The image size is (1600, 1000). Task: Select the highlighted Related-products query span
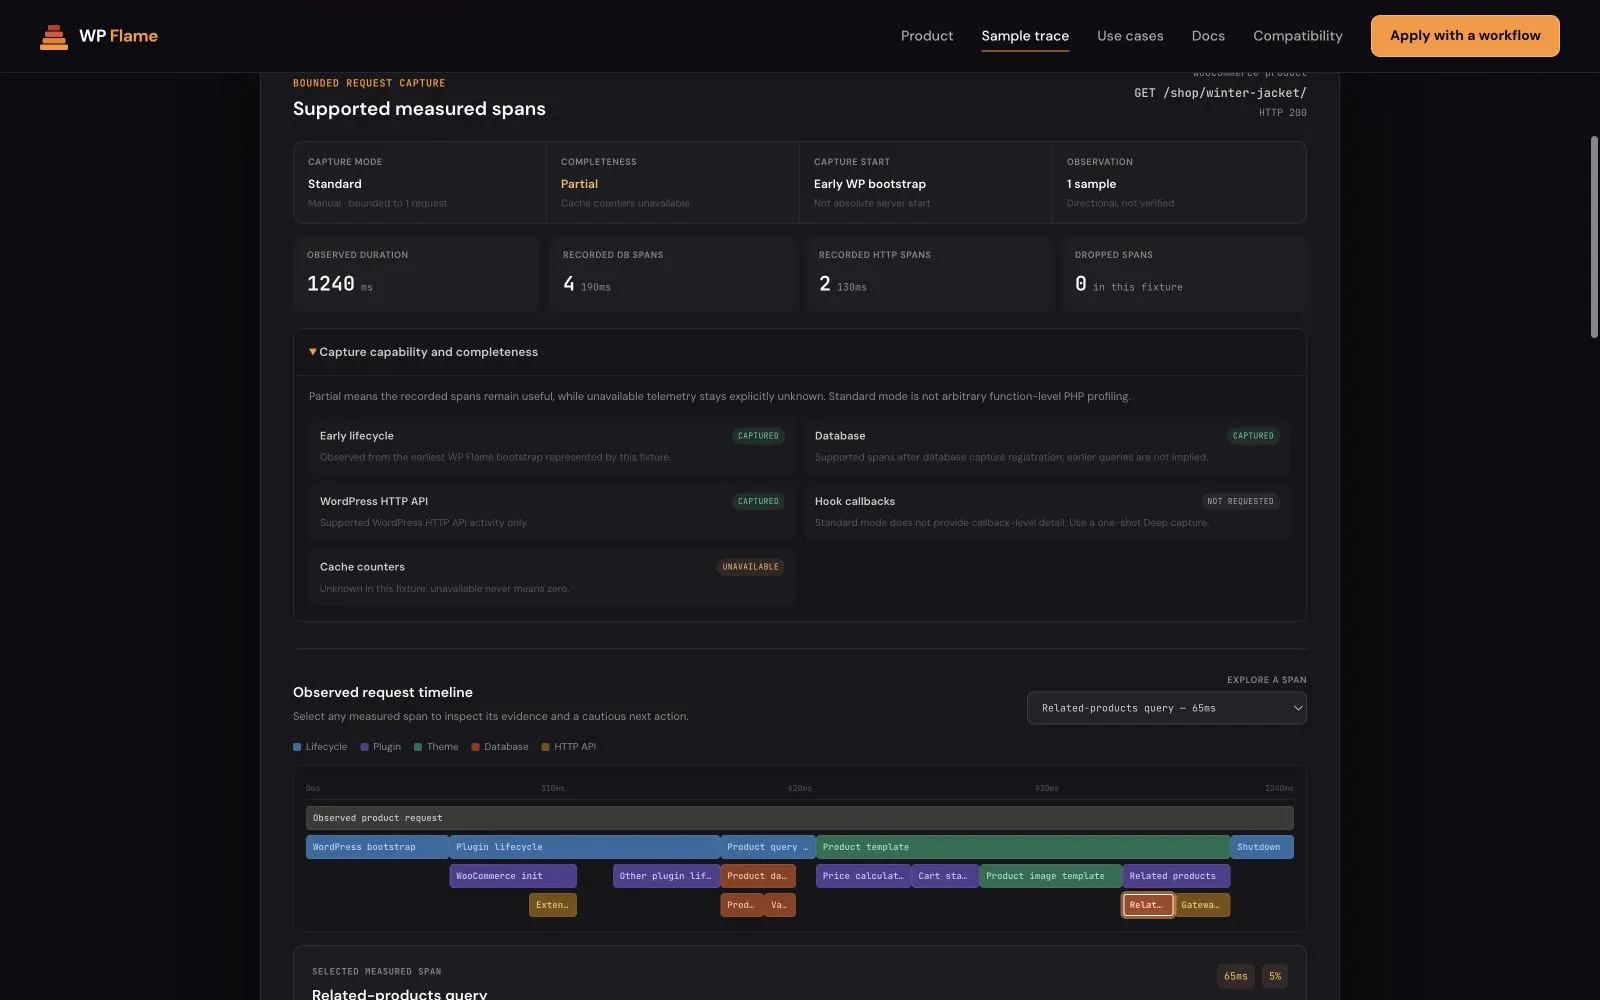(1148, 905)
